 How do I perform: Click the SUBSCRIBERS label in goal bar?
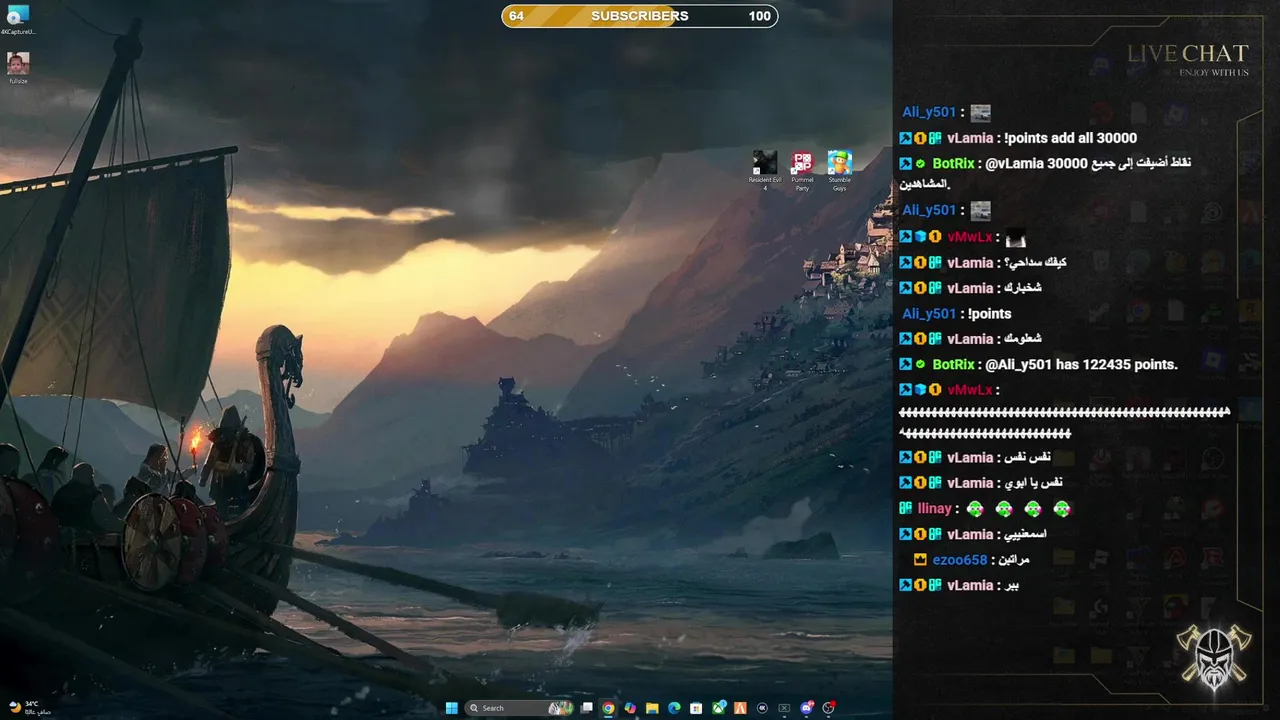pos(640,16)
